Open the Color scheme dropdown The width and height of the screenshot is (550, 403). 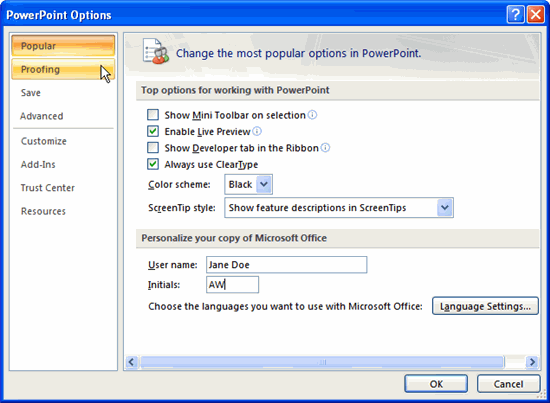264,184
